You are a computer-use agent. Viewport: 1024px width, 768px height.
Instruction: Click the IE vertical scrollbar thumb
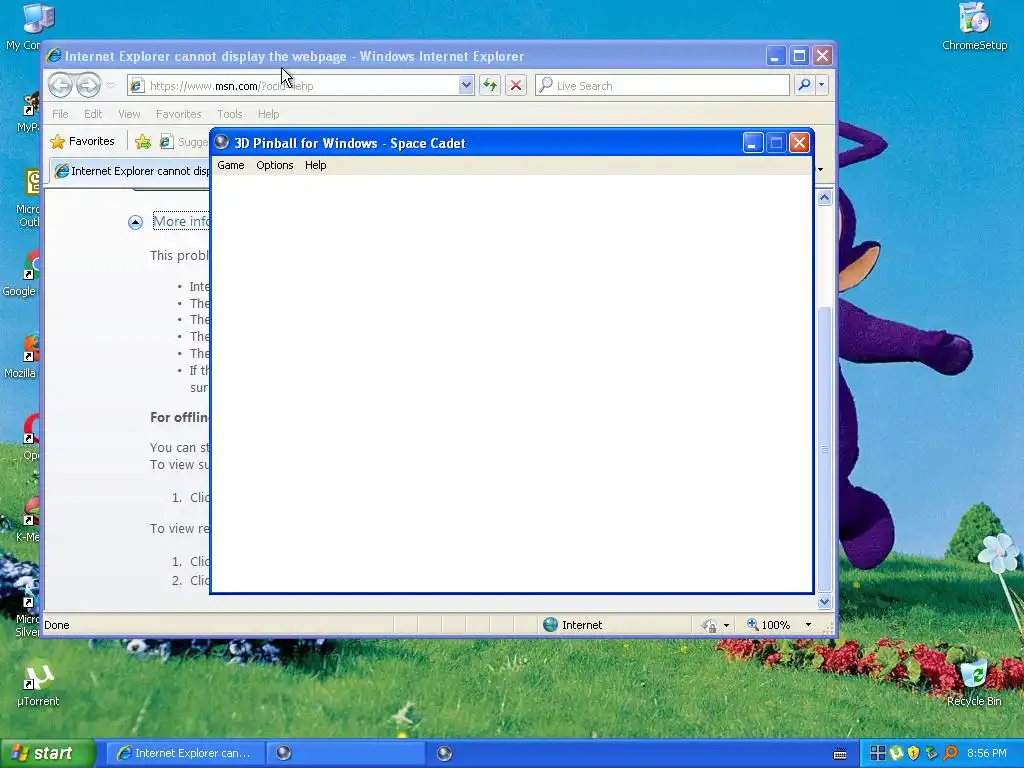pos(824,449)
